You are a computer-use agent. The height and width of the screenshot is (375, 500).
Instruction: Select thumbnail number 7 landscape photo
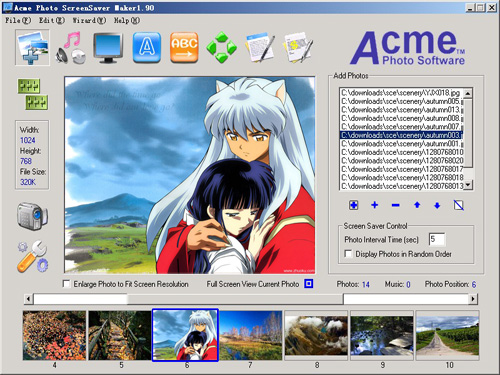(251, 335)
